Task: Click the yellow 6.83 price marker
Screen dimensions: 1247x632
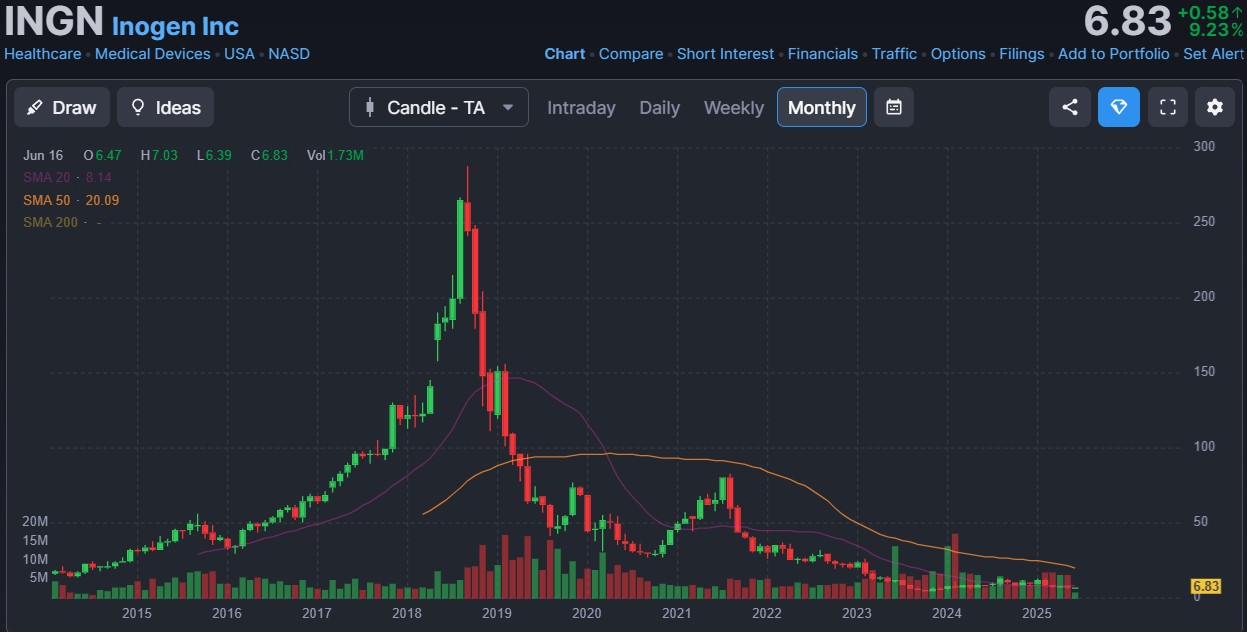Action: point(1205,586)
